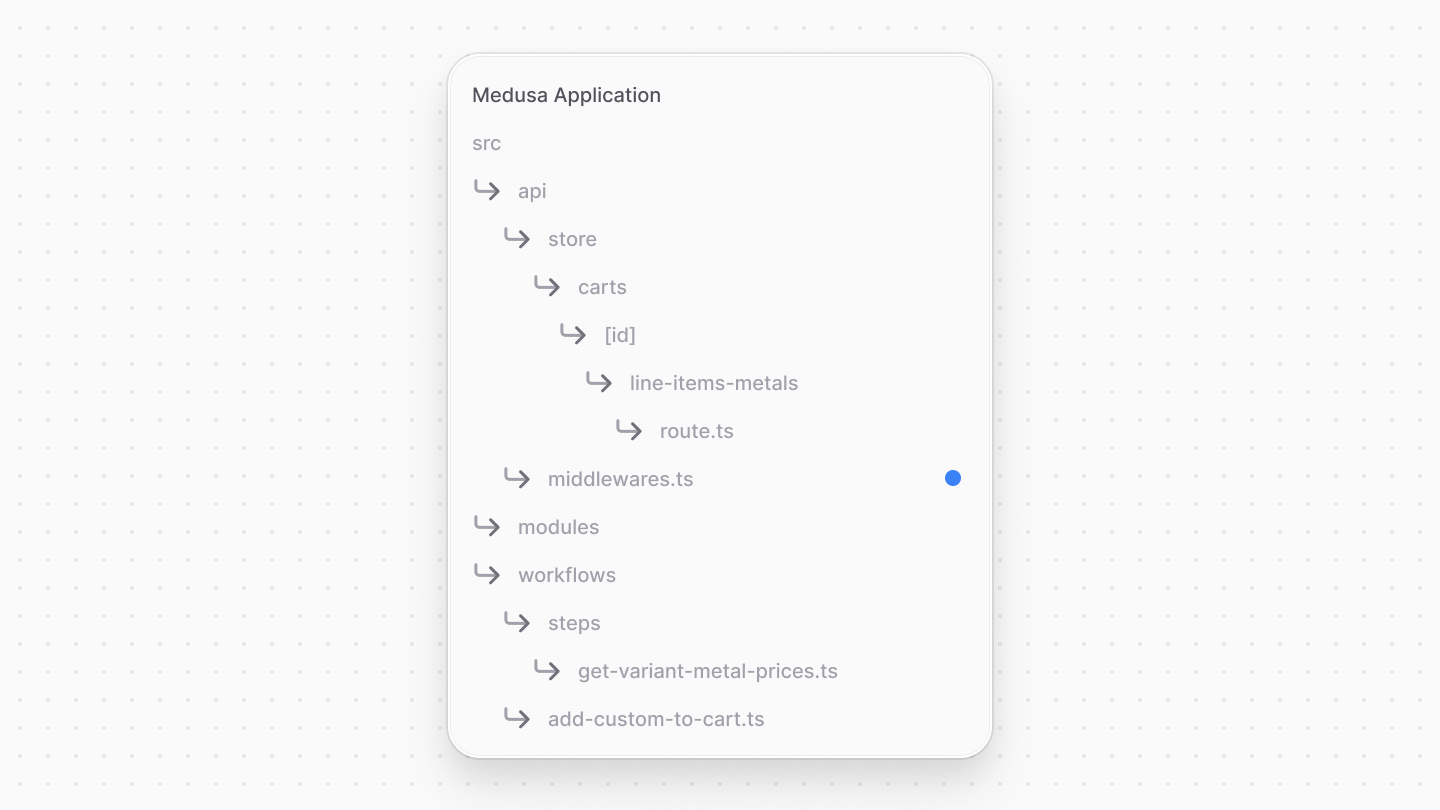
Task: Click the arrow icon beside line-items-metals
Action: click(599, 383)
